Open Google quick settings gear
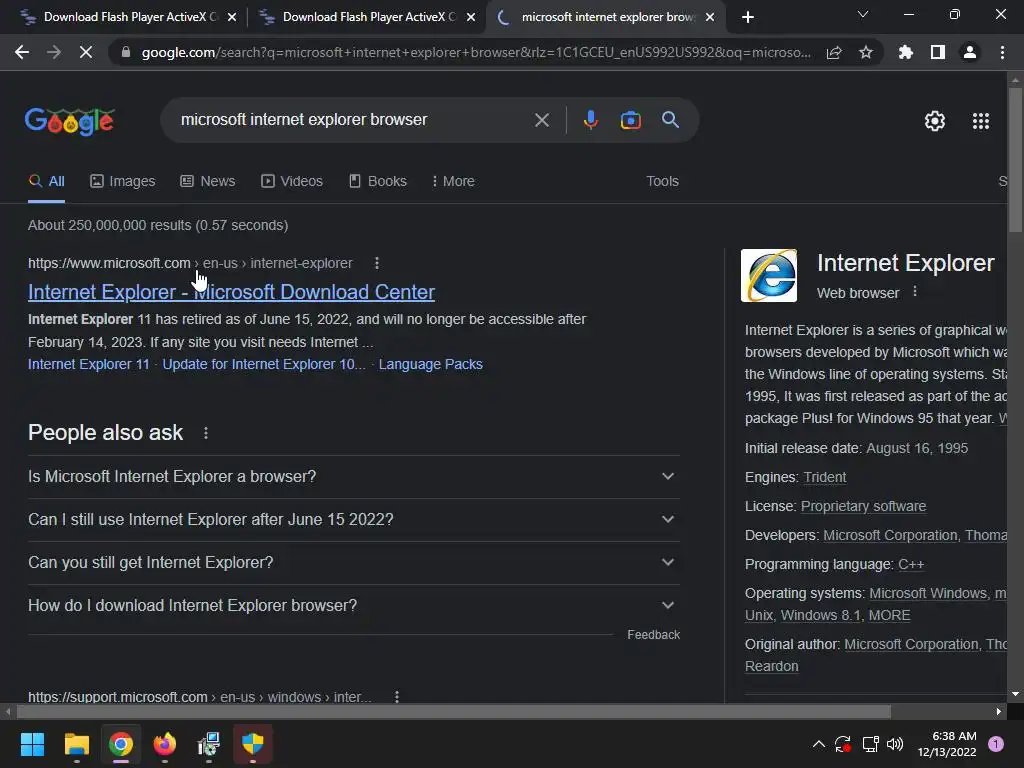Viewport: 1024px width, 768px height. 935,121
